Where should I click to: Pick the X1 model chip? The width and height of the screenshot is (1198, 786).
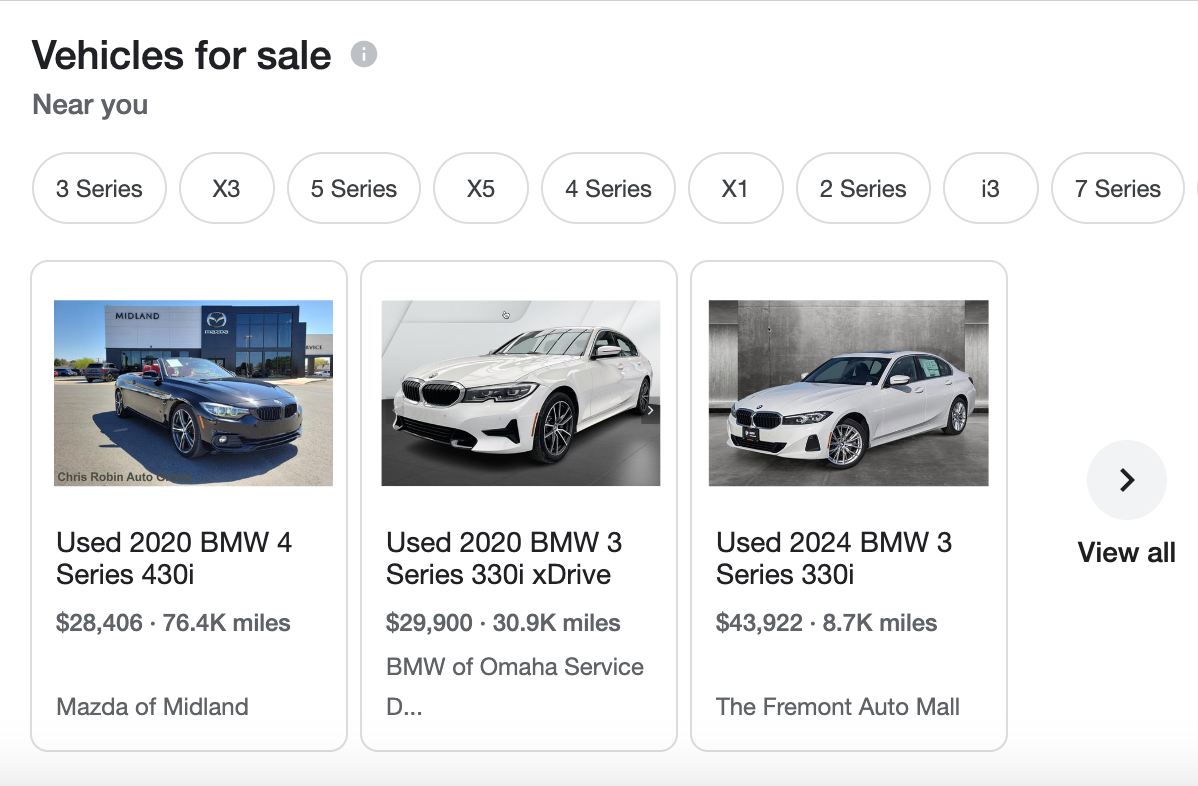pyautogui.click(x=735, y=189)
